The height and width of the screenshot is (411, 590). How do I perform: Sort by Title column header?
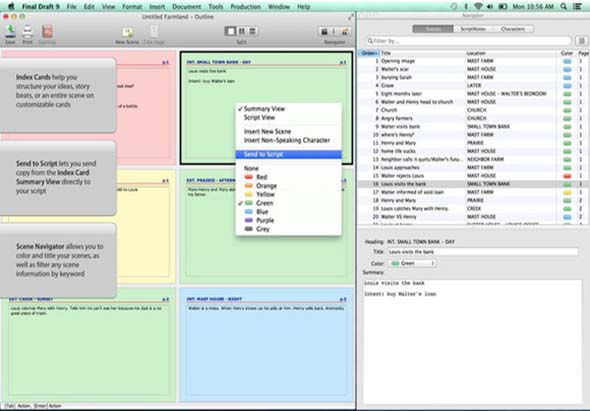pos(423,53)
